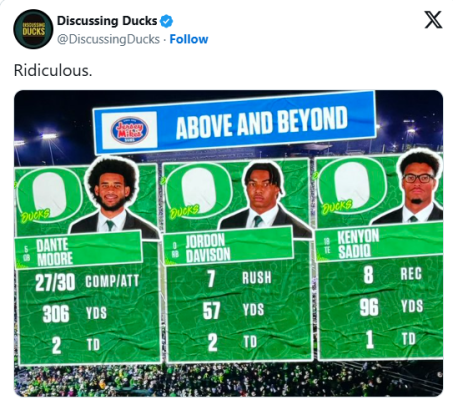
Task: Click the Oregon O logo on Jordon Davison card
Action: (199, 191)
